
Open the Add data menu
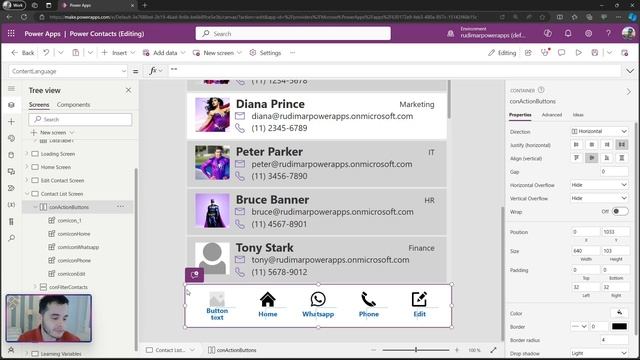tap(164, 53)
